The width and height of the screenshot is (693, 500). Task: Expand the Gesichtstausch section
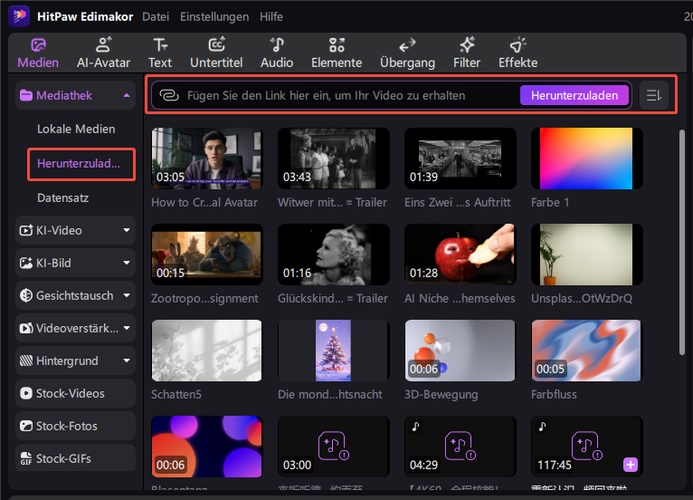[x=75, y=296]
